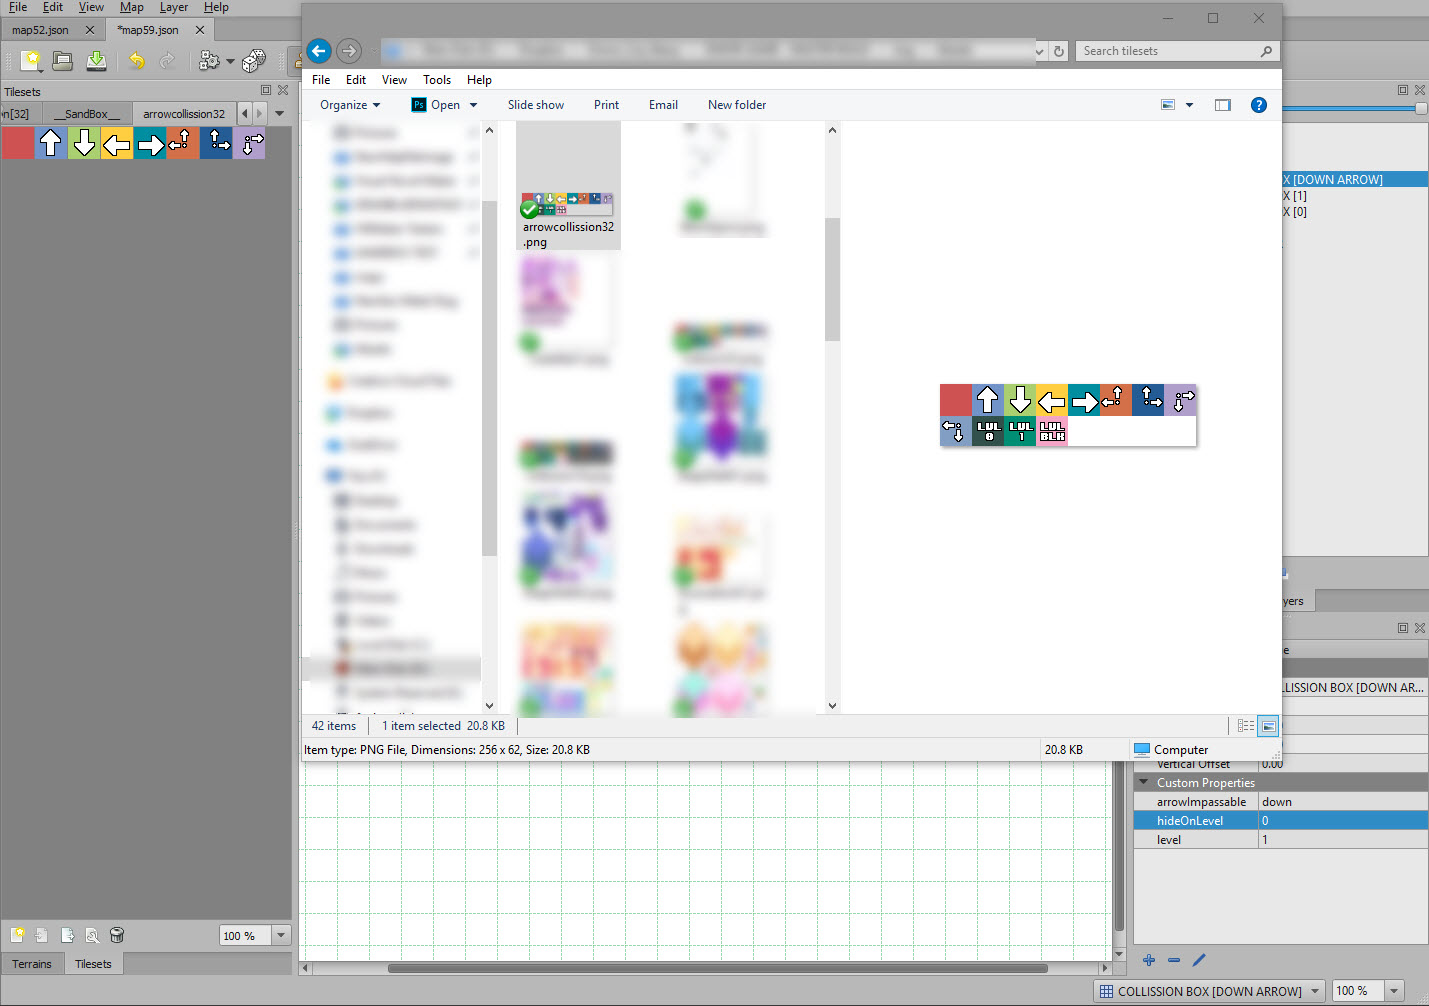Screen dimensions: 1429x1006
Task: Open Explorer help with the question mark icon
Action: 1259,105
